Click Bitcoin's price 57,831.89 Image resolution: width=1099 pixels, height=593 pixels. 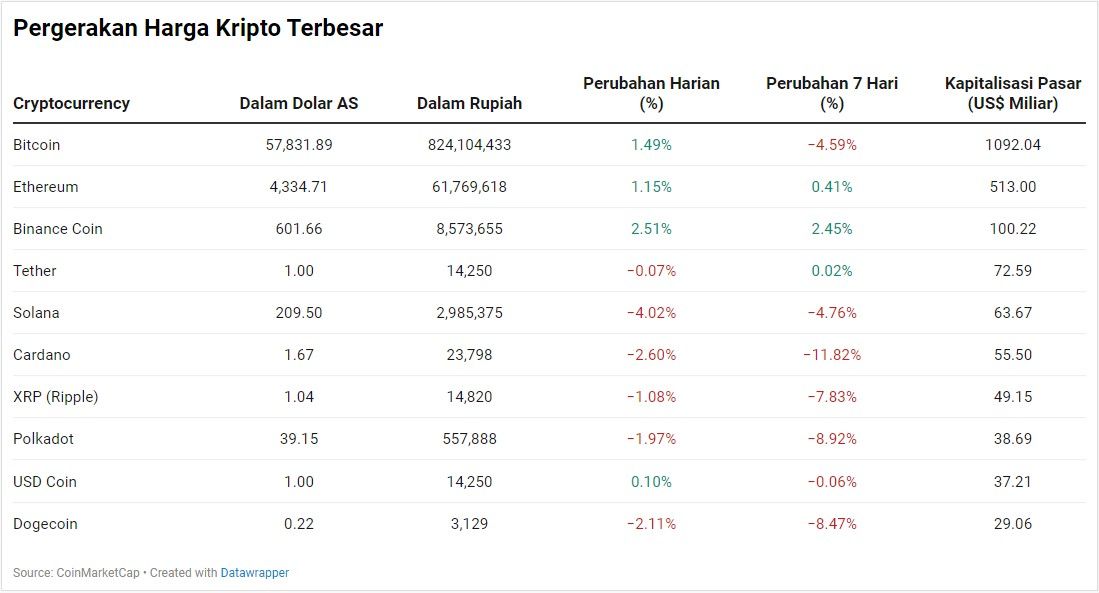coord(299,144)
